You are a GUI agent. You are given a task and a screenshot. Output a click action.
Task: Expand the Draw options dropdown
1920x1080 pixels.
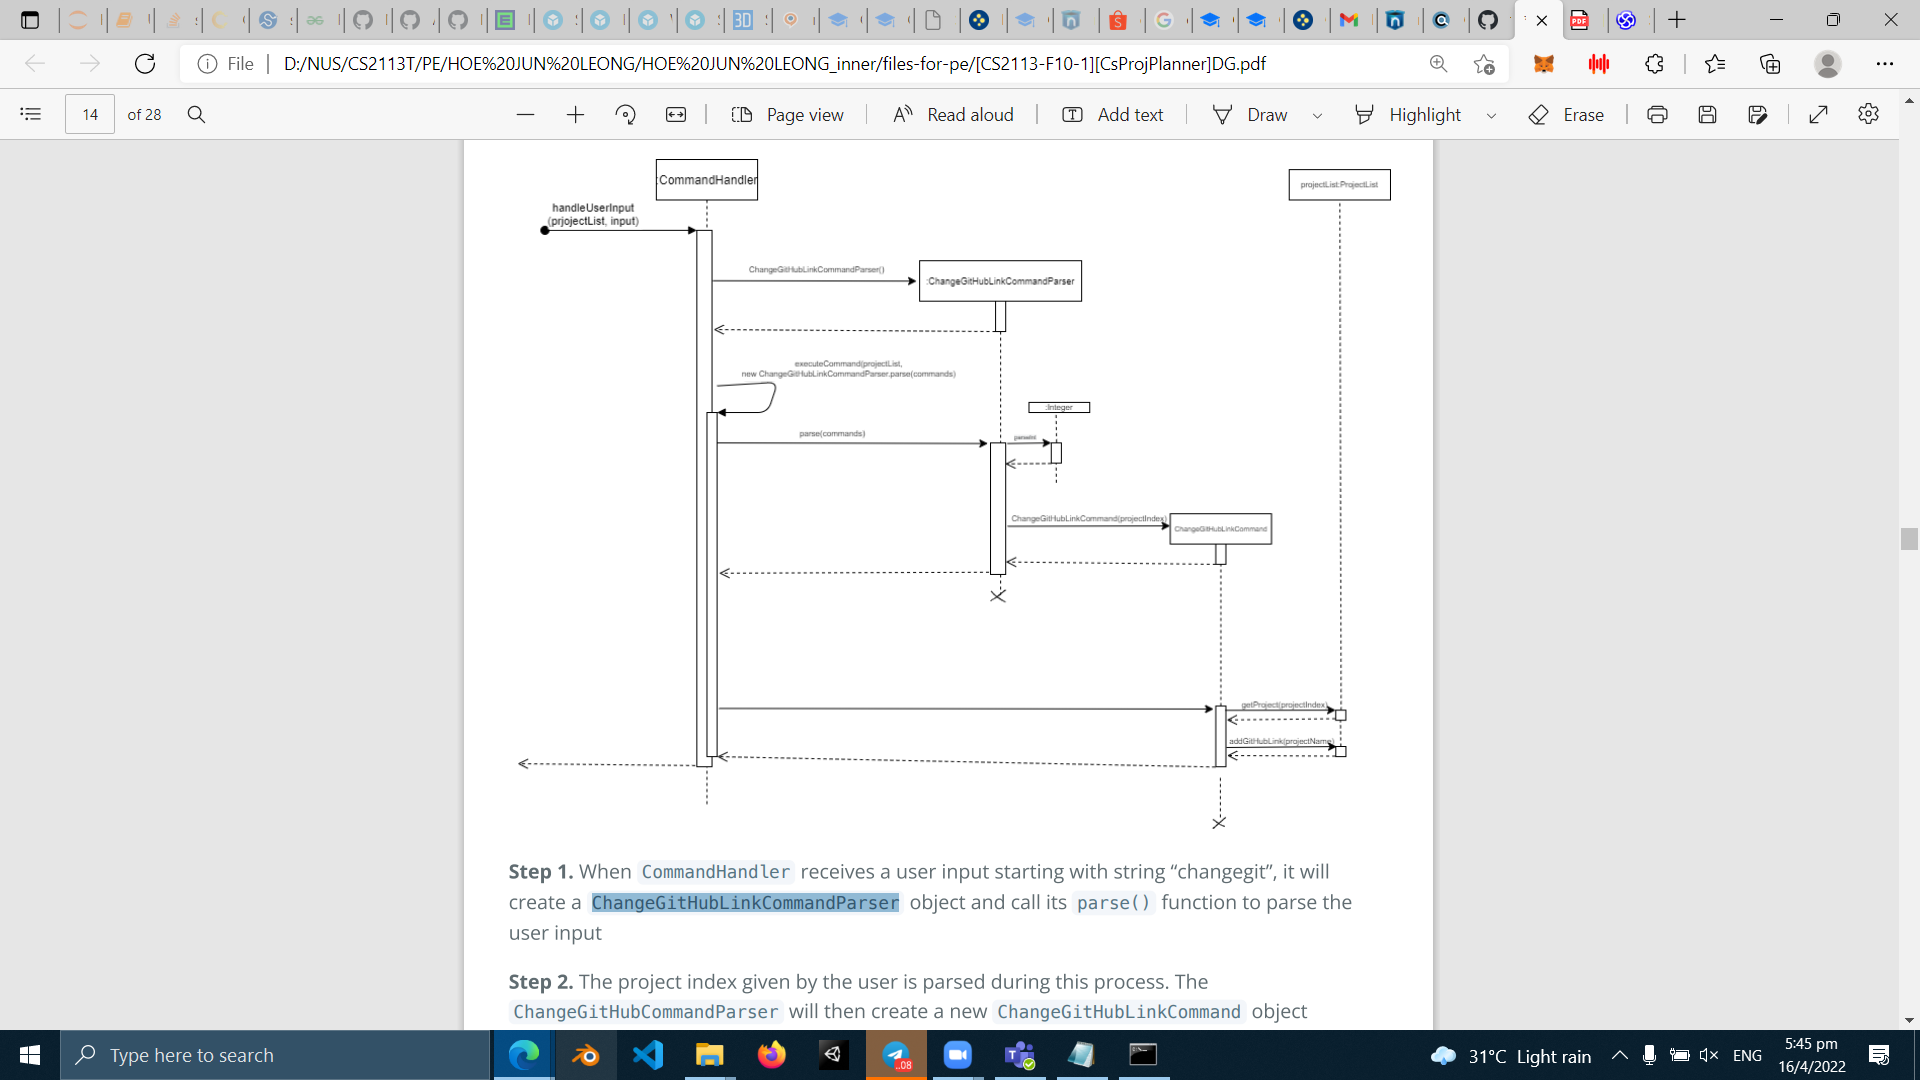coord(1317,115)
